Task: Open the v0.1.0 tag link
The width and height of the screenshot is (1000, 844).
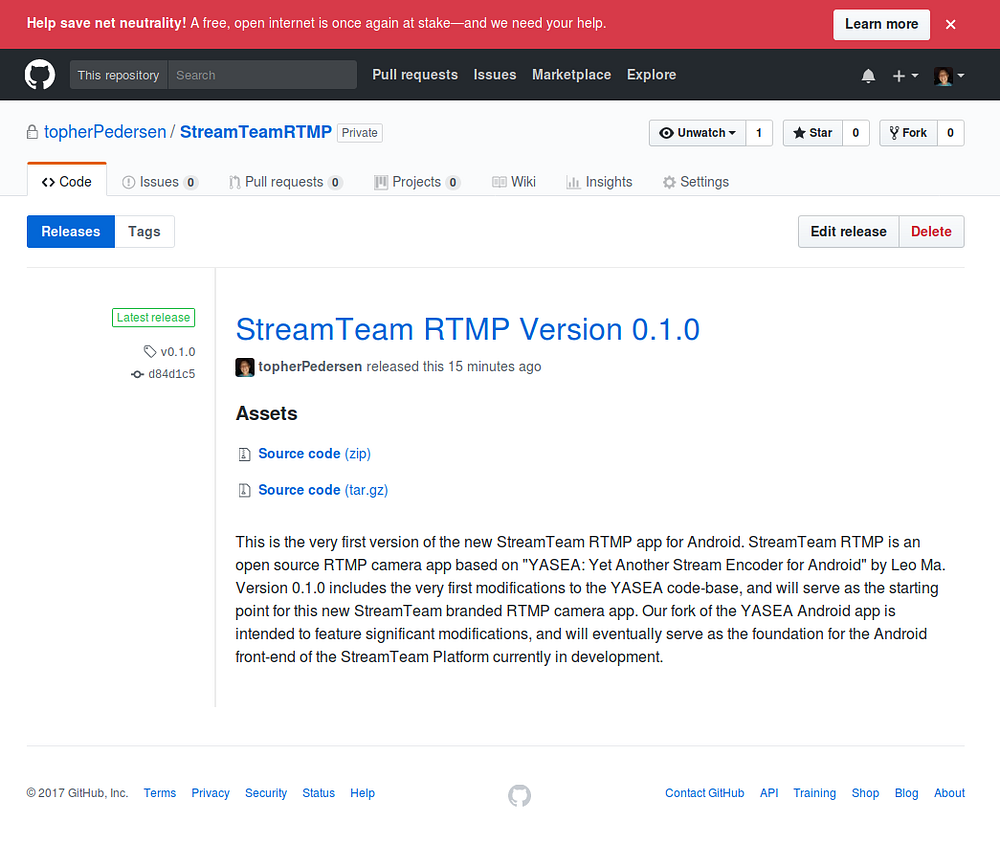Action: click(x=170, y=352)
